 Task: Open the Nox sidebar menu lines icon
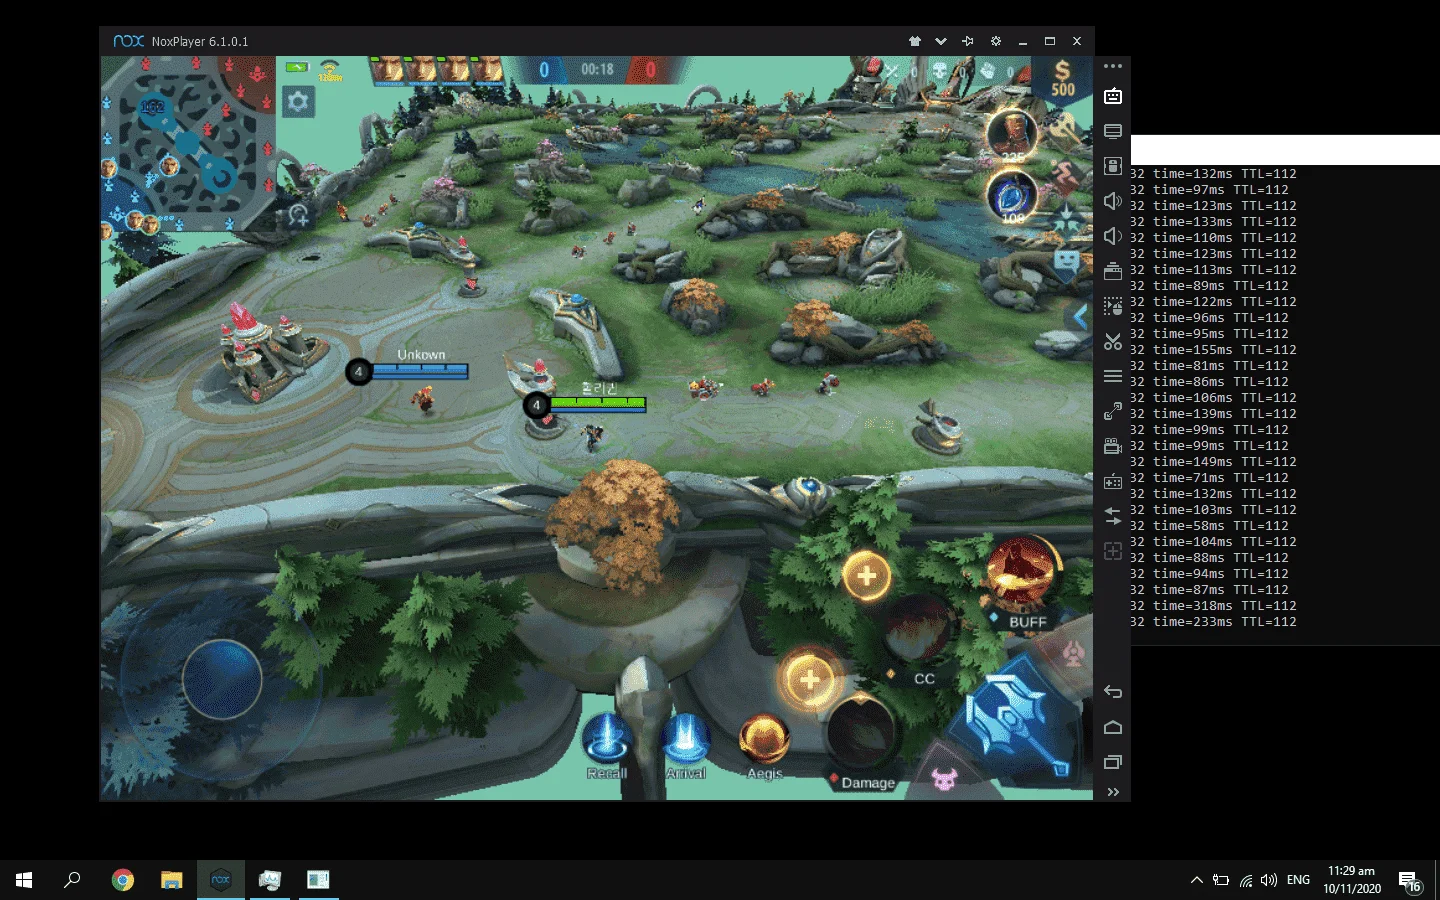1113,376
